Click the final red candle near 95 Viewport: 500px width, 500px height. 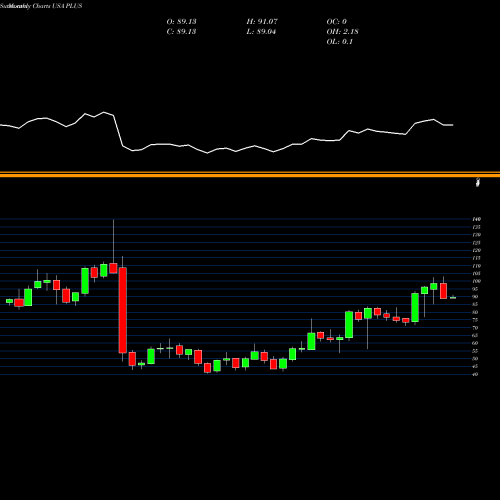443,291
